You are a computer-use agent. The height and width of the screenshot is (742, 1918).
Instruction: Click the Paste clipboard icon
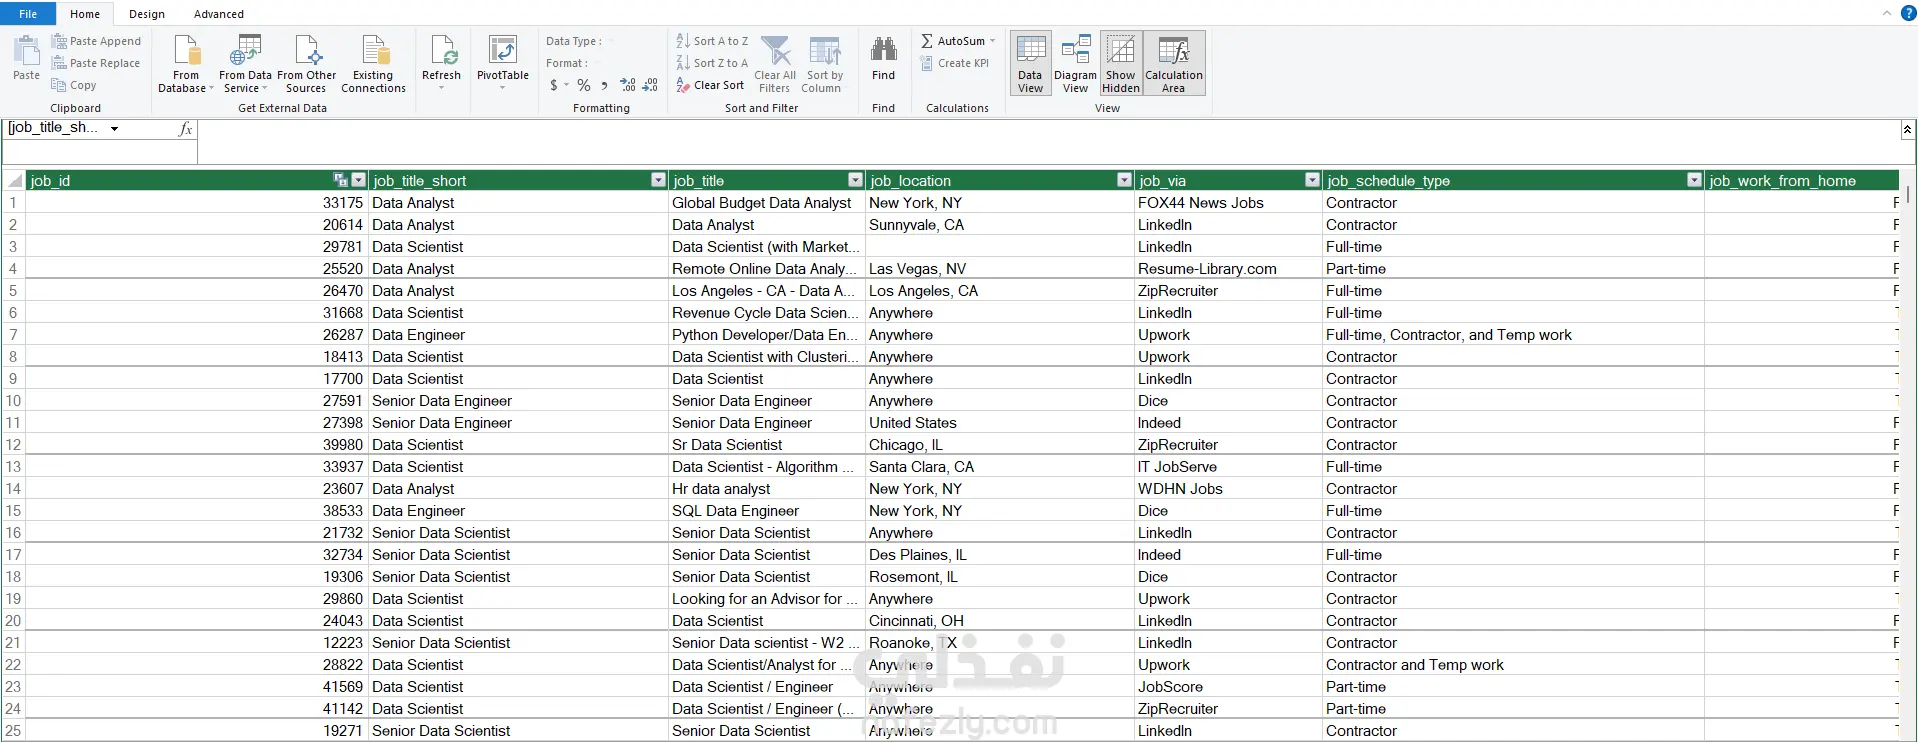[x=26, y=51]
